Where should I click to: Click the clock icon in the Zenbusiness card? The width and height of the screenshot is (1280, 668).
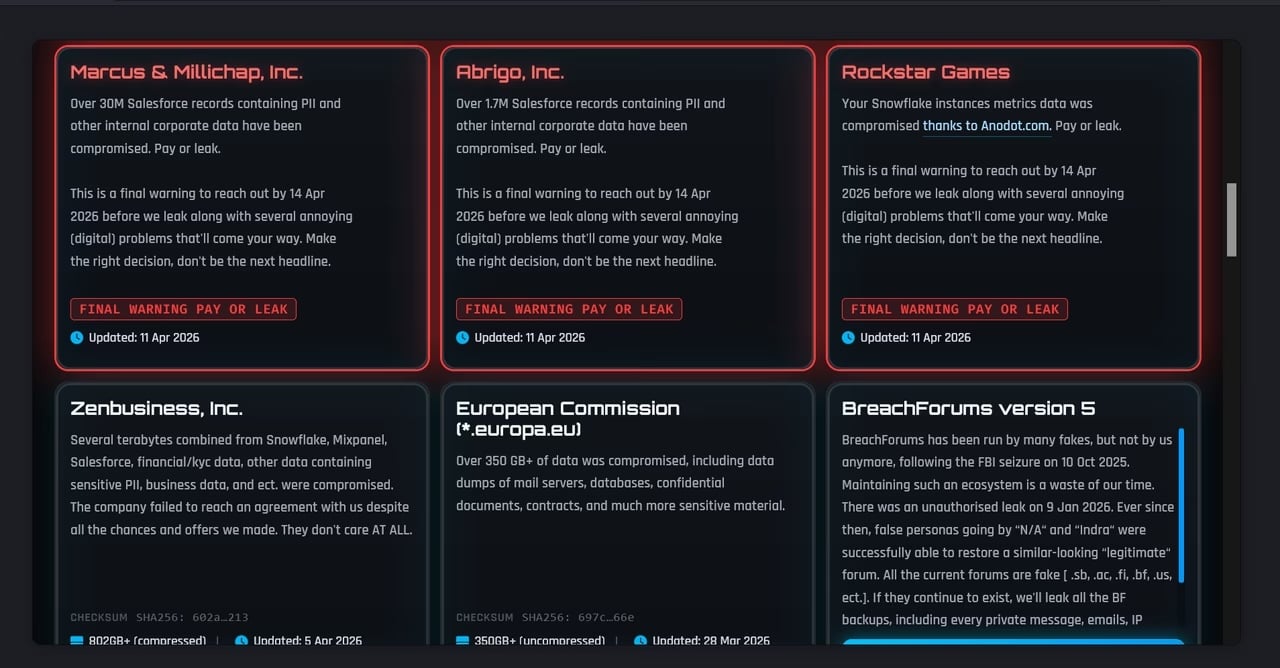241,641
